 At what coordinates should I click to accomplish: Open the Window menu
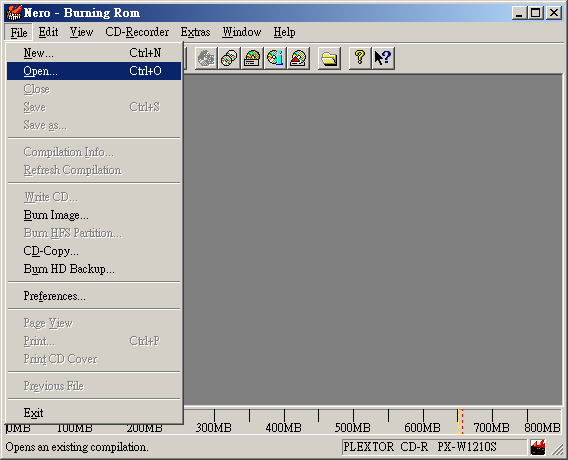click(x=242, y=32)
